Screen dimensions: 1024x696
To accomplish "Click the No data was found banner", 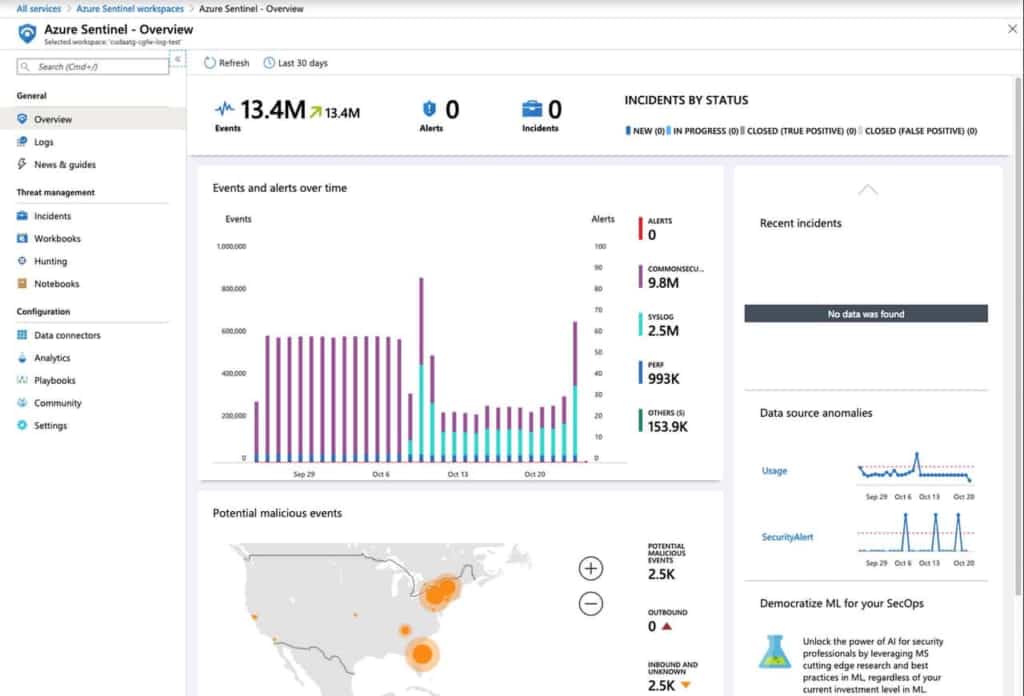I will coord(866,314).
